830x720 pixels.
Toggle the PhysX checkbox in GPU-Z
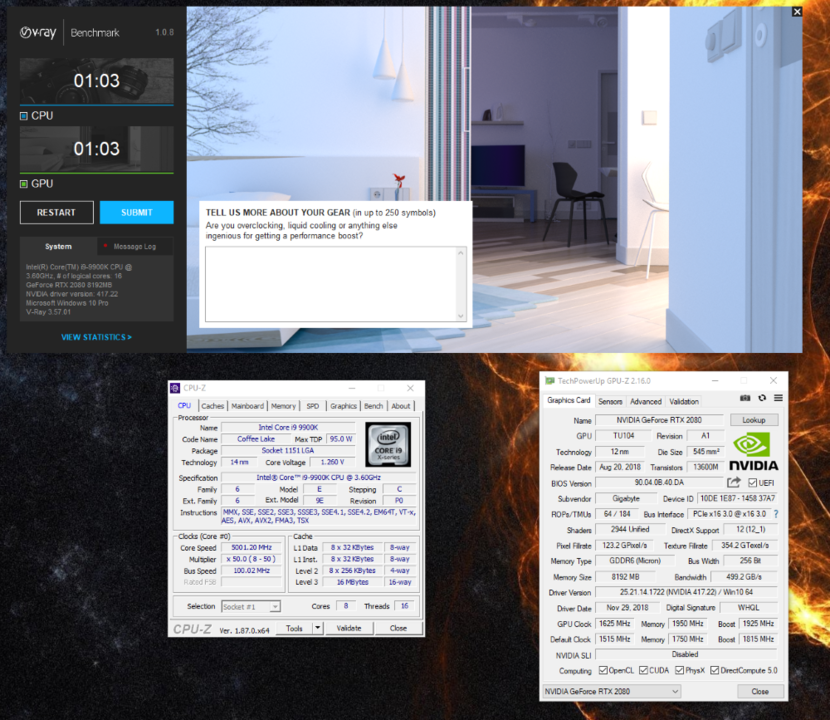pos(680,670)
